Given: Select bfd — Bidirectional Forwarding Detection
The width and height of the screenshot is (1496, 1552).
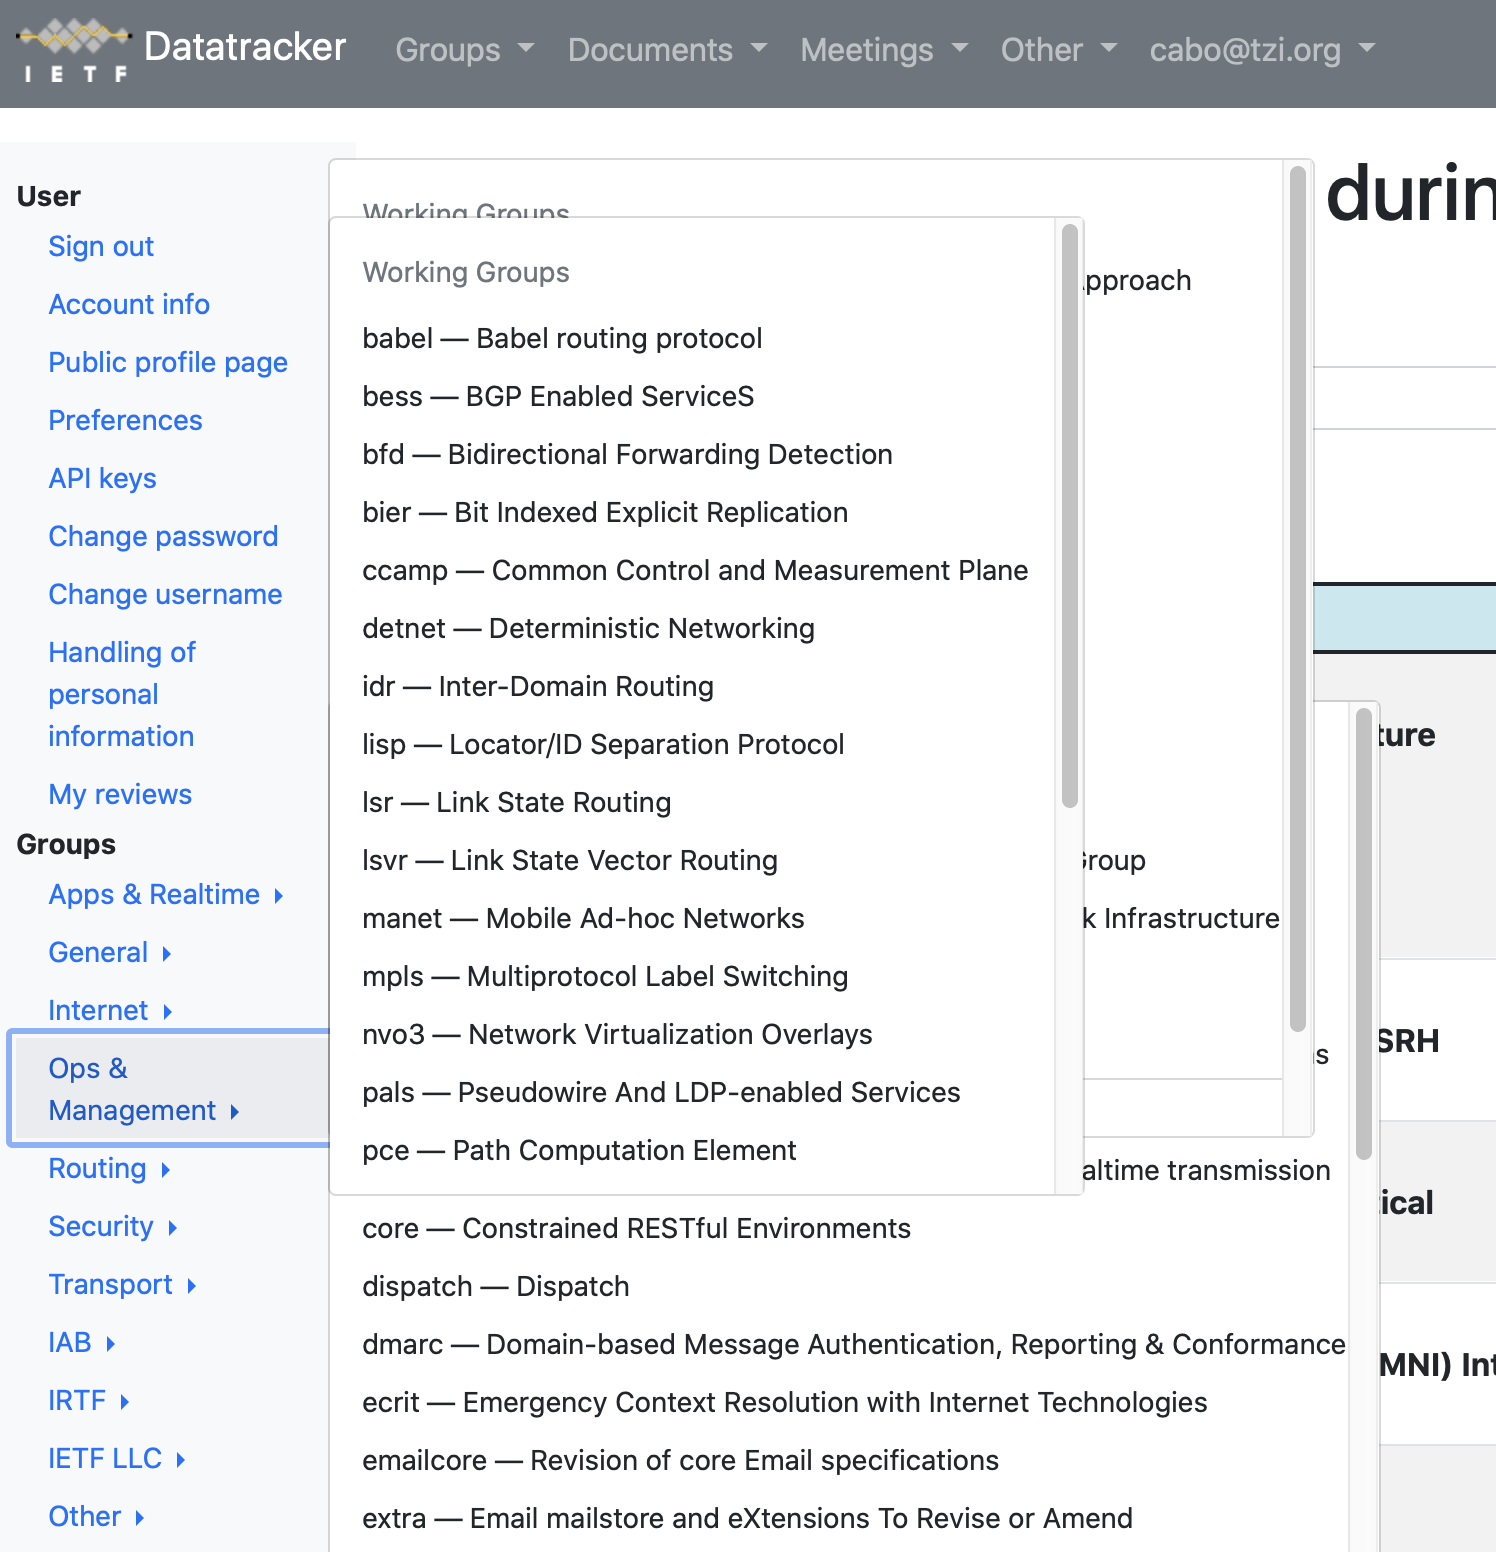Looking at the screenshot, I should click(x=627, y=454).
